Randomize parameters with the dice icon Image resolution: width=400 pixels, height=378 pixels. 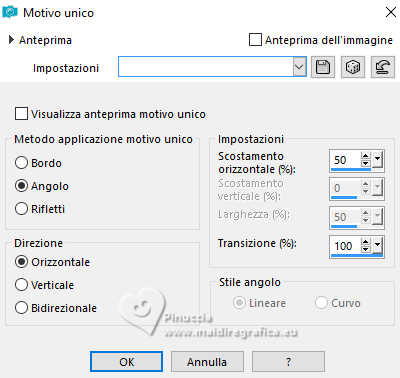(x=353, y=67)
